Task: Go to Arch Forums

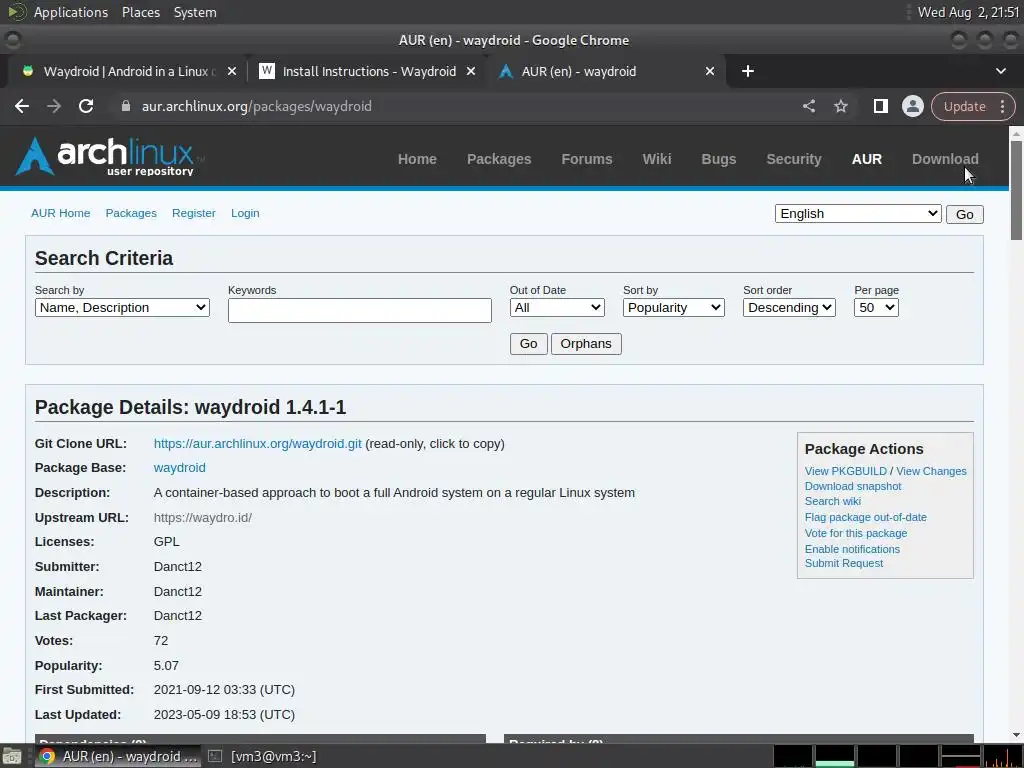Action: coord(586,159)
